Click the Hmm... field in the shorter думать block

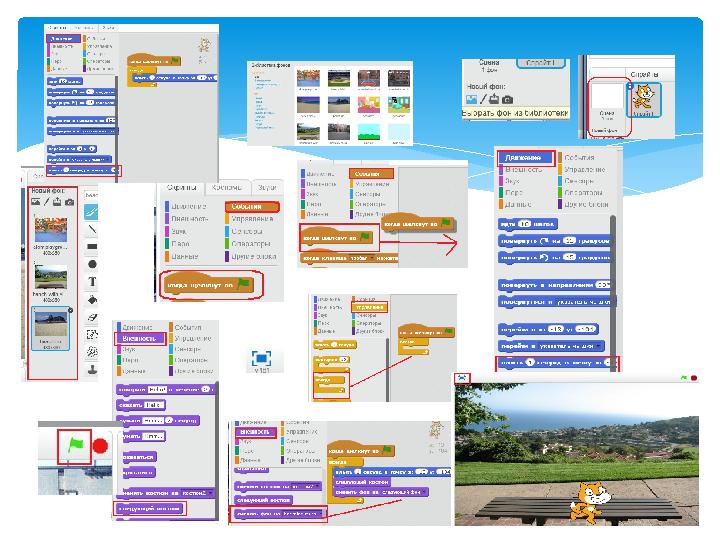click(x=153, y=436)
